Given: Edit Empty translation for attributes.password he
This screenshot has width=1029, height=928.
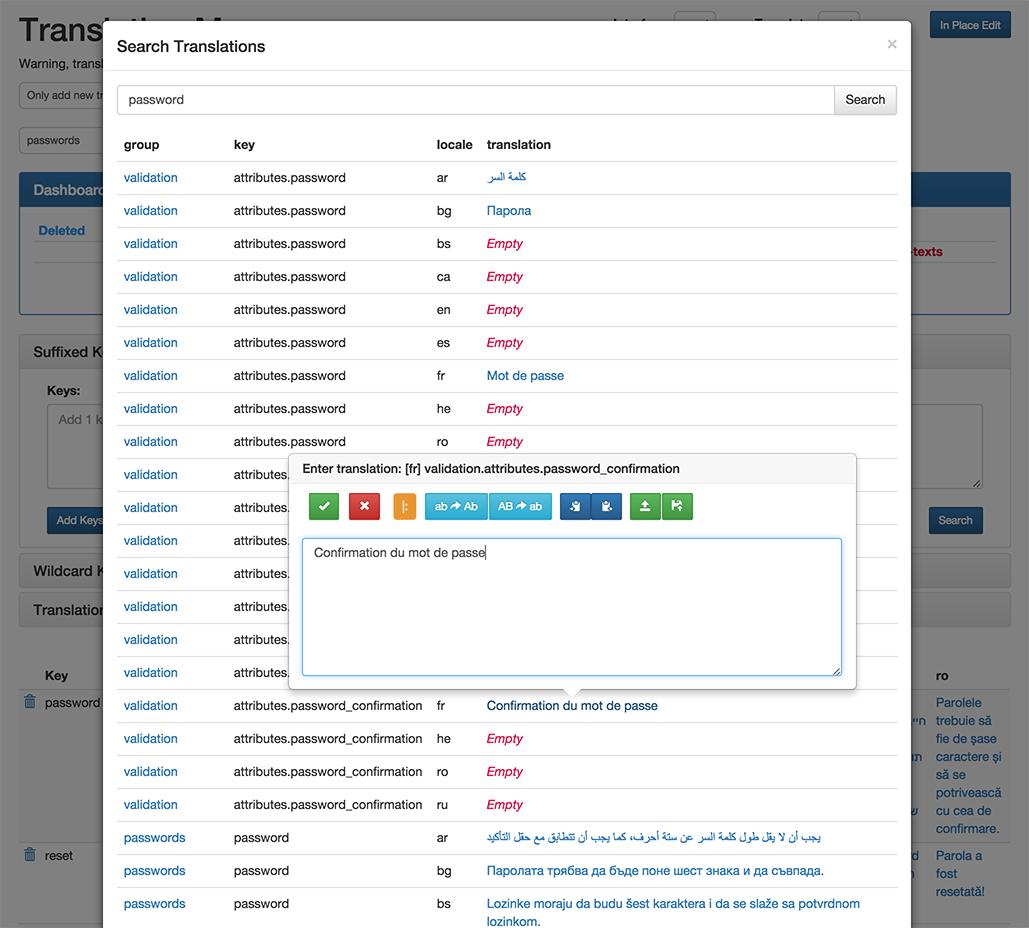Looking at the screenshot, I should pyautogui.click(x=505, y=409).
